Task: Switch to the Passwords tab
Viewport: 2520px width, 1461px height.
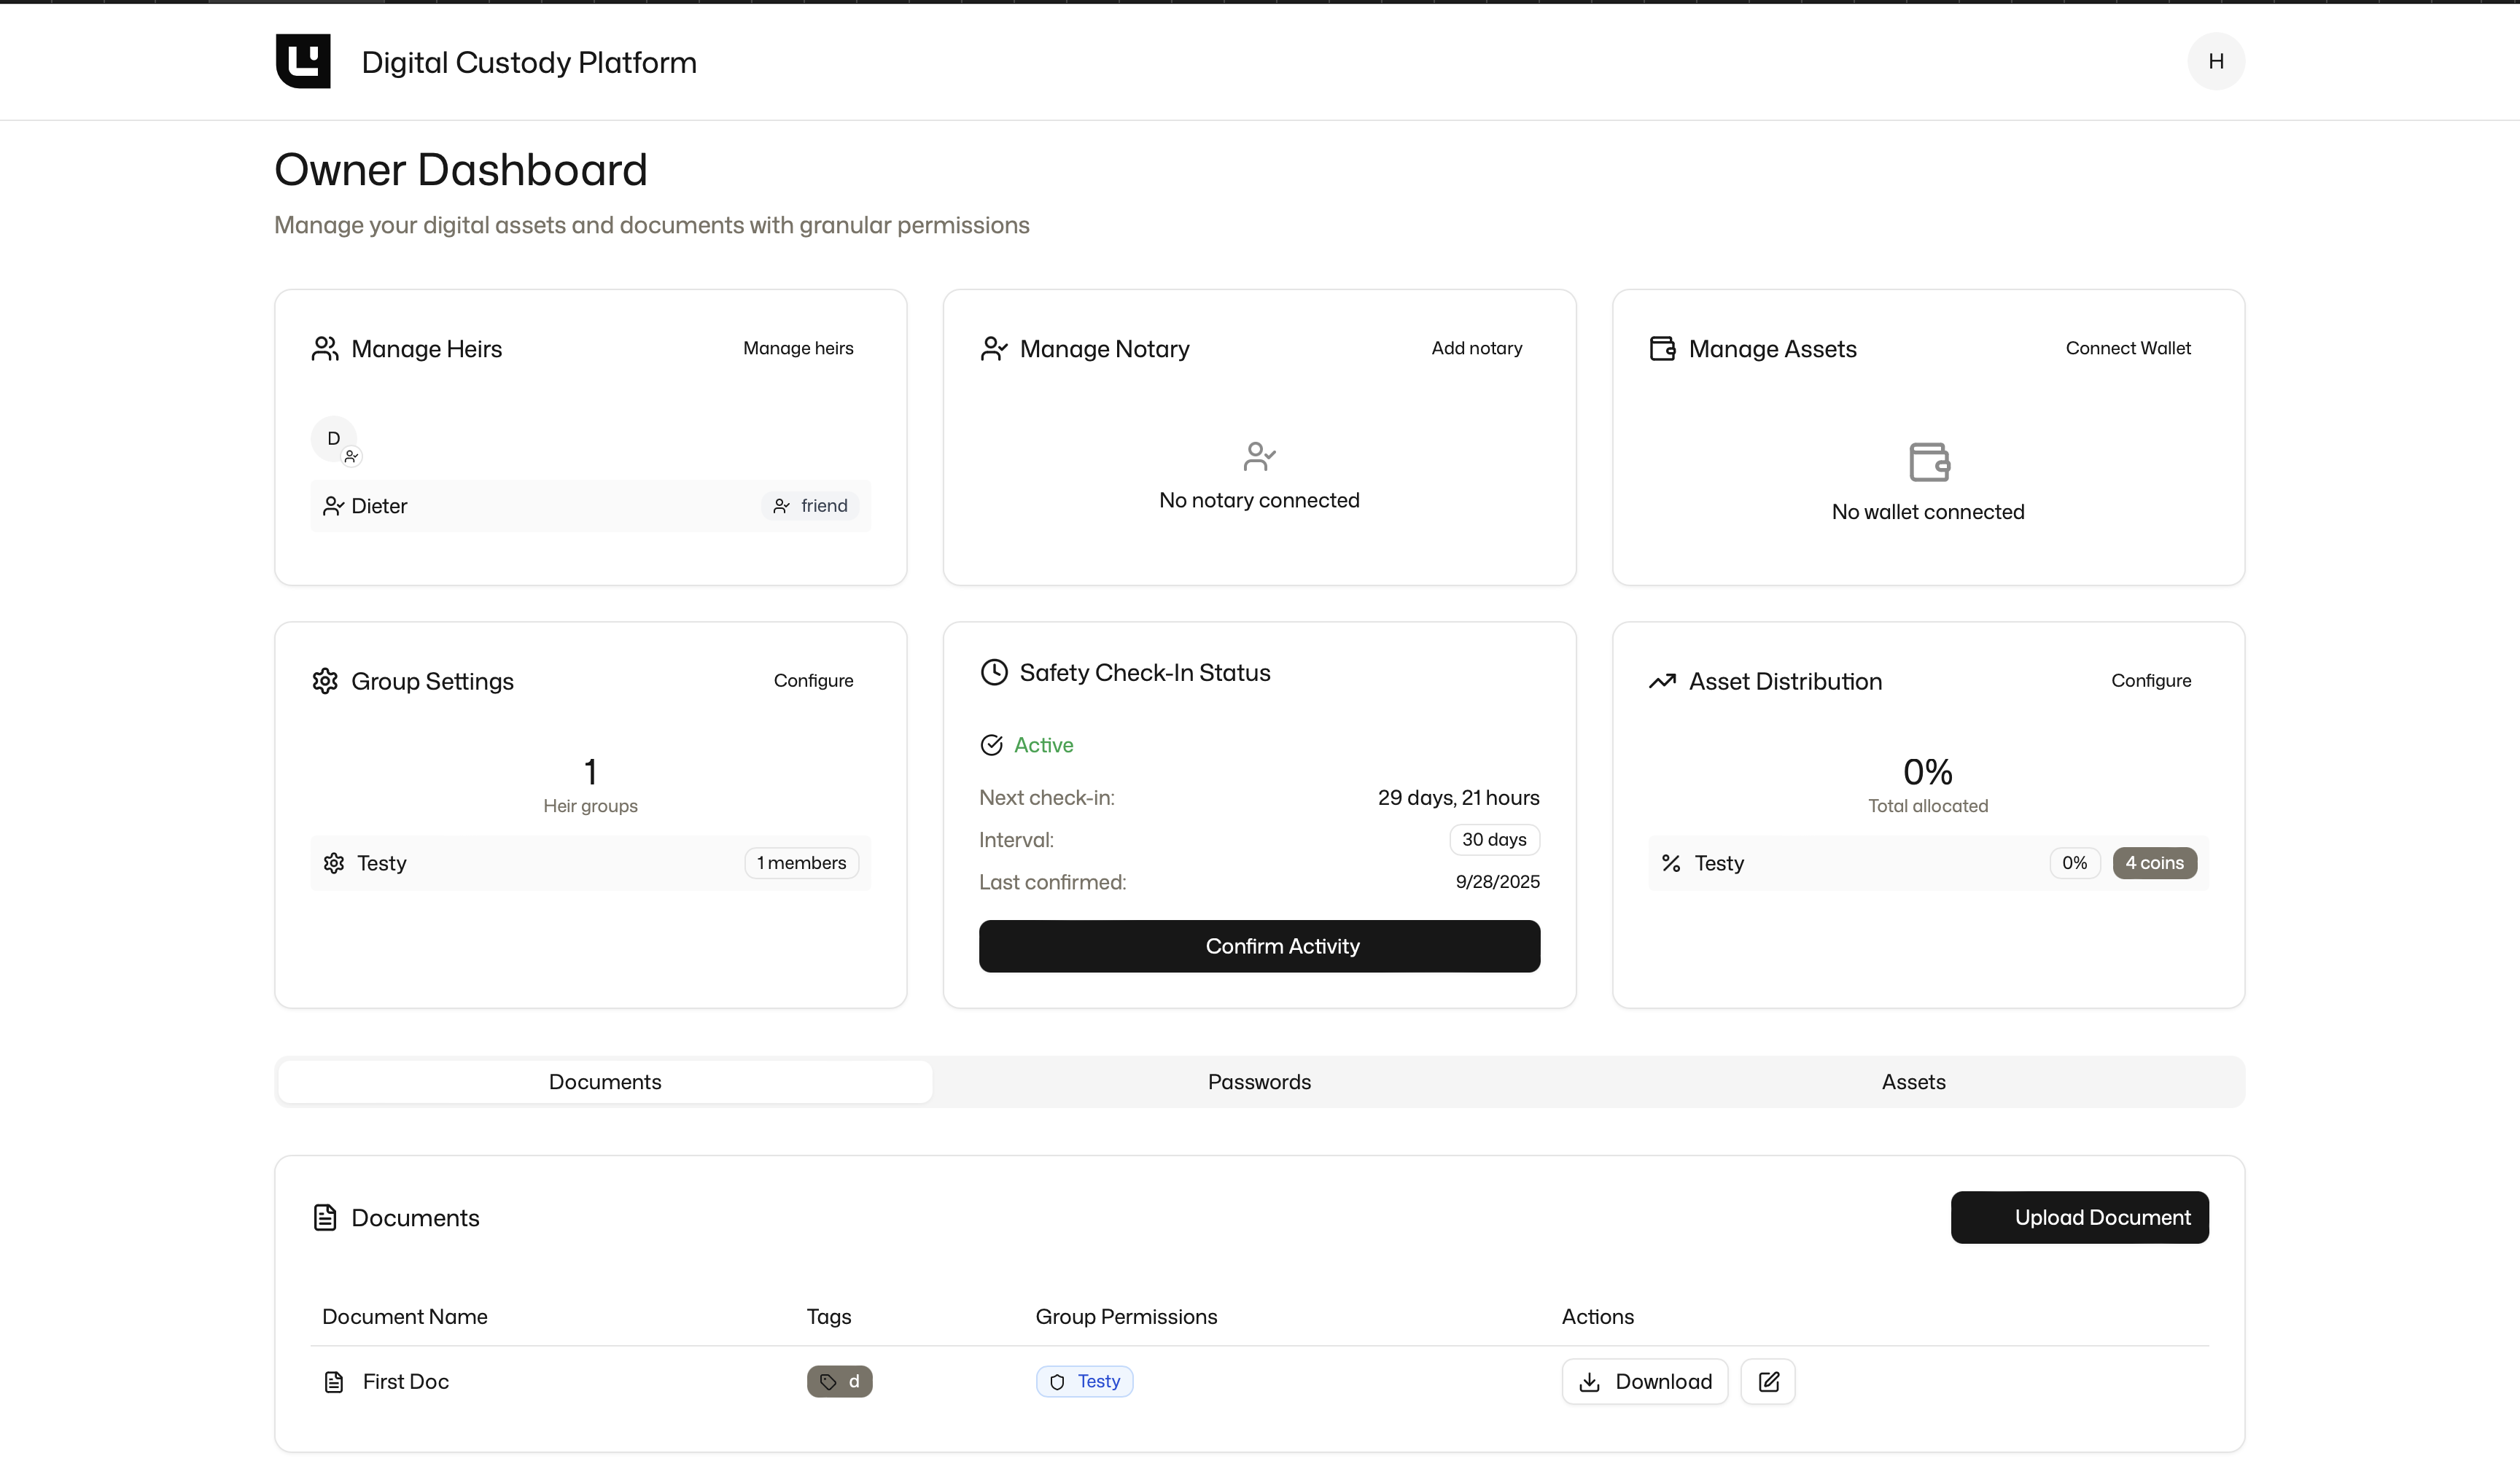Action: point(1259,1082)
